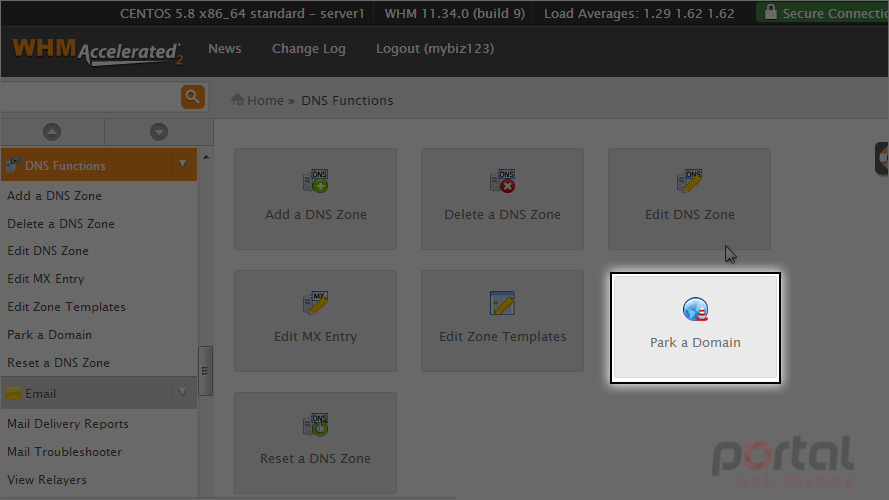This screenshot has width=889, height=500.
Task: Click the Edit DNS Zone tile label
Action: click(x=689, y=214)
